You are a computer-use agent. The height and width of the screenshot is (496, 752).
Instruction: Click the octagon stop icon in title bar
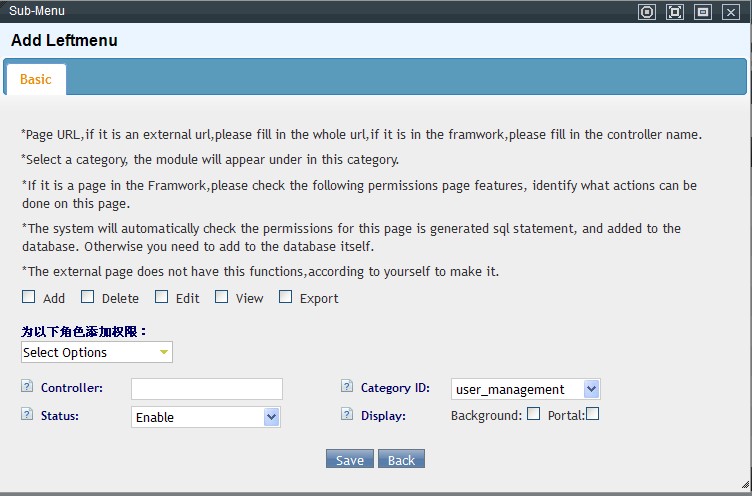click(x=647, y=12)
